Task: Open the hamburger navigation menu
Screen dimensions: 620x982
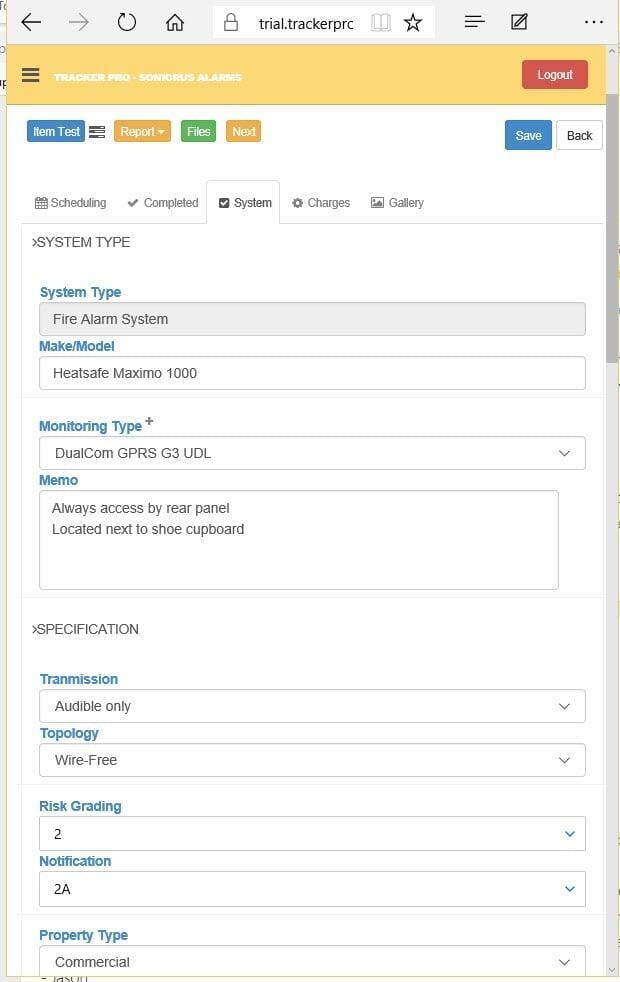Action: point(30,75)
